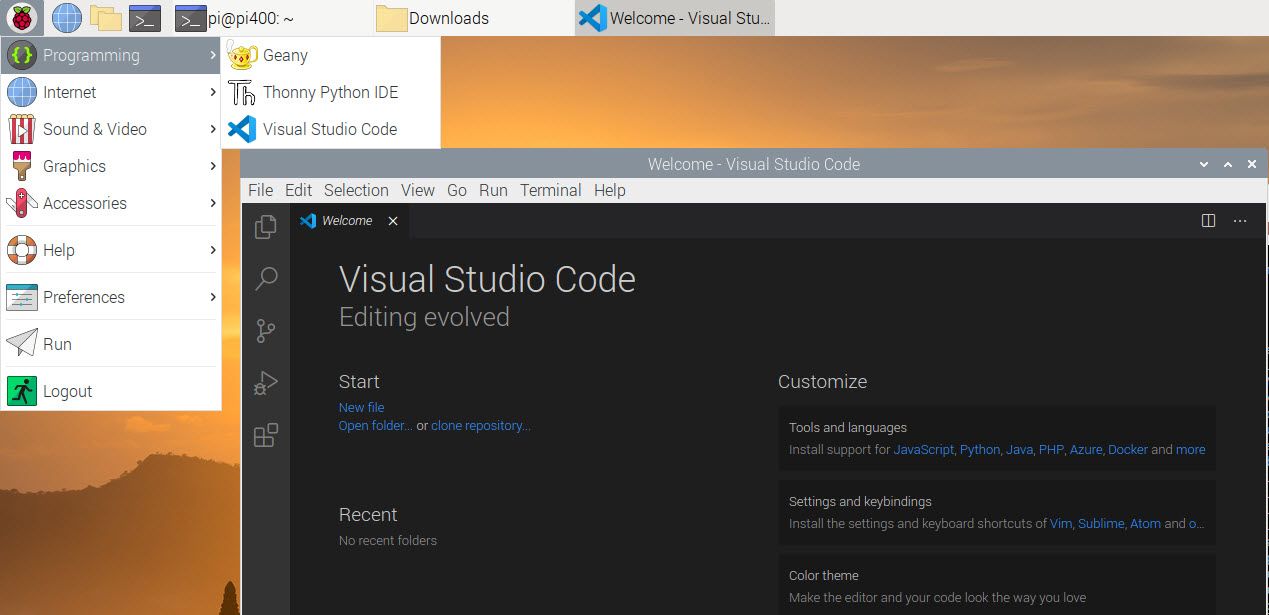The image size is (1269, 615).
Task: Open the Extensions view in activity bar
Action: point(266,435)
